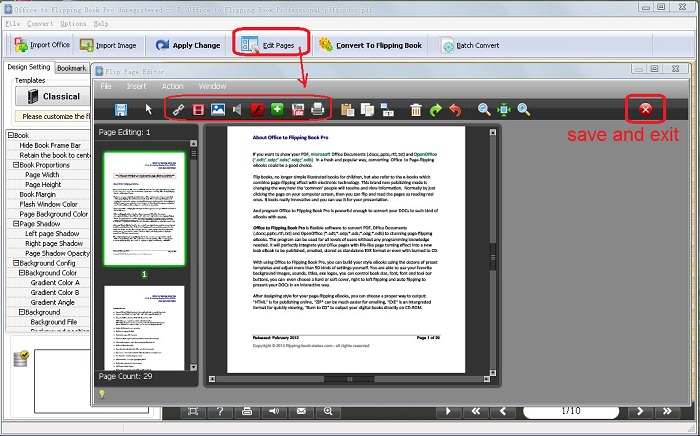Select Gradient Color A setting
Viewport: 700px width, 436px height.
[x=55, y=282]
